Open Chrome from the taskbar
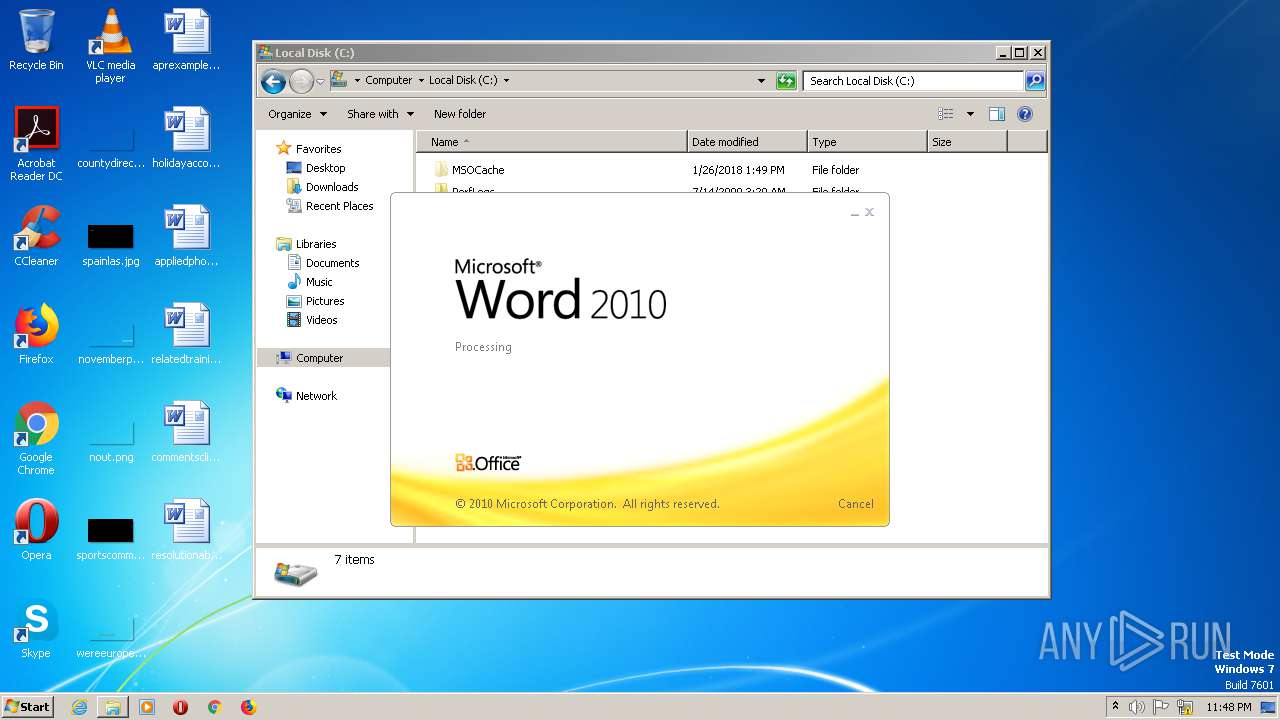Viewport: 1280px width, 720px height. (214, 707)
